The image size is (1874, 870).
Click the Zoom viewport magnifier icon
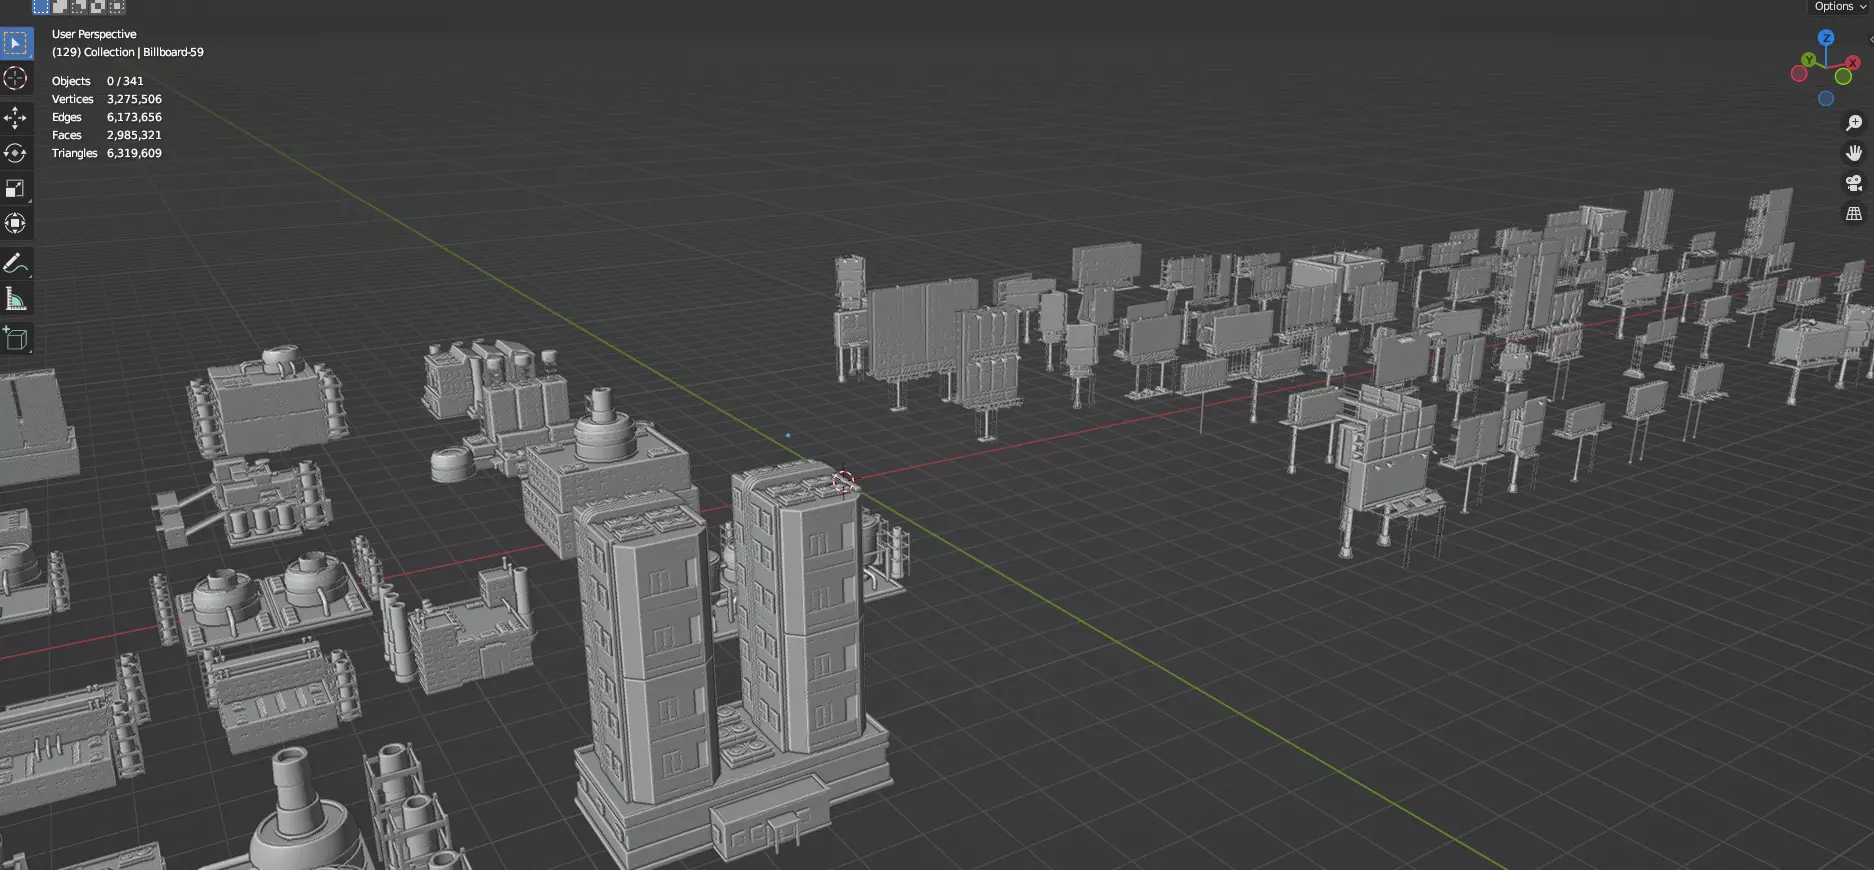coord(1854,123)
